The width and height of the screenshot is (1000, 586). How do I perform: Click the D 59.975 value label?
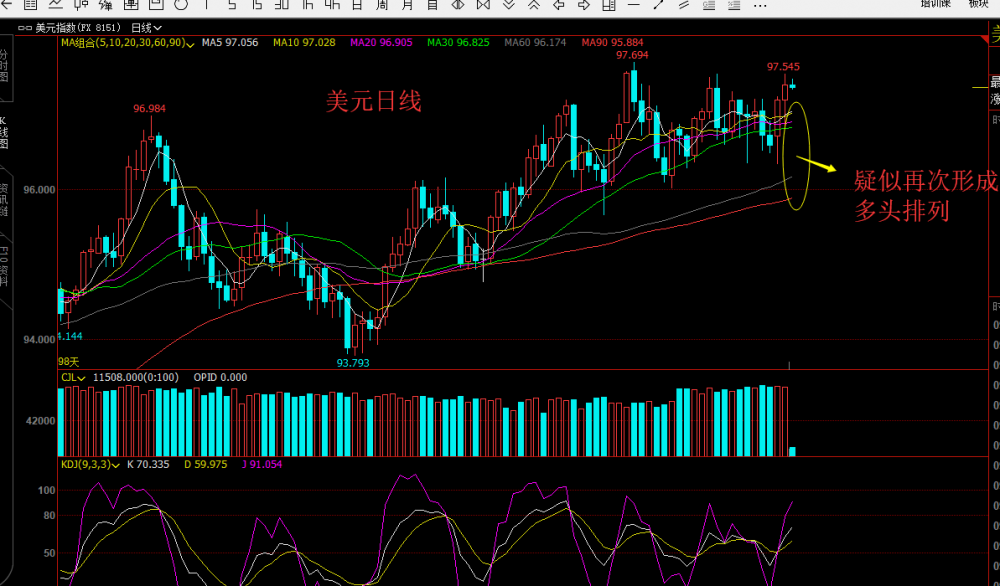click(x=205, y=464)
